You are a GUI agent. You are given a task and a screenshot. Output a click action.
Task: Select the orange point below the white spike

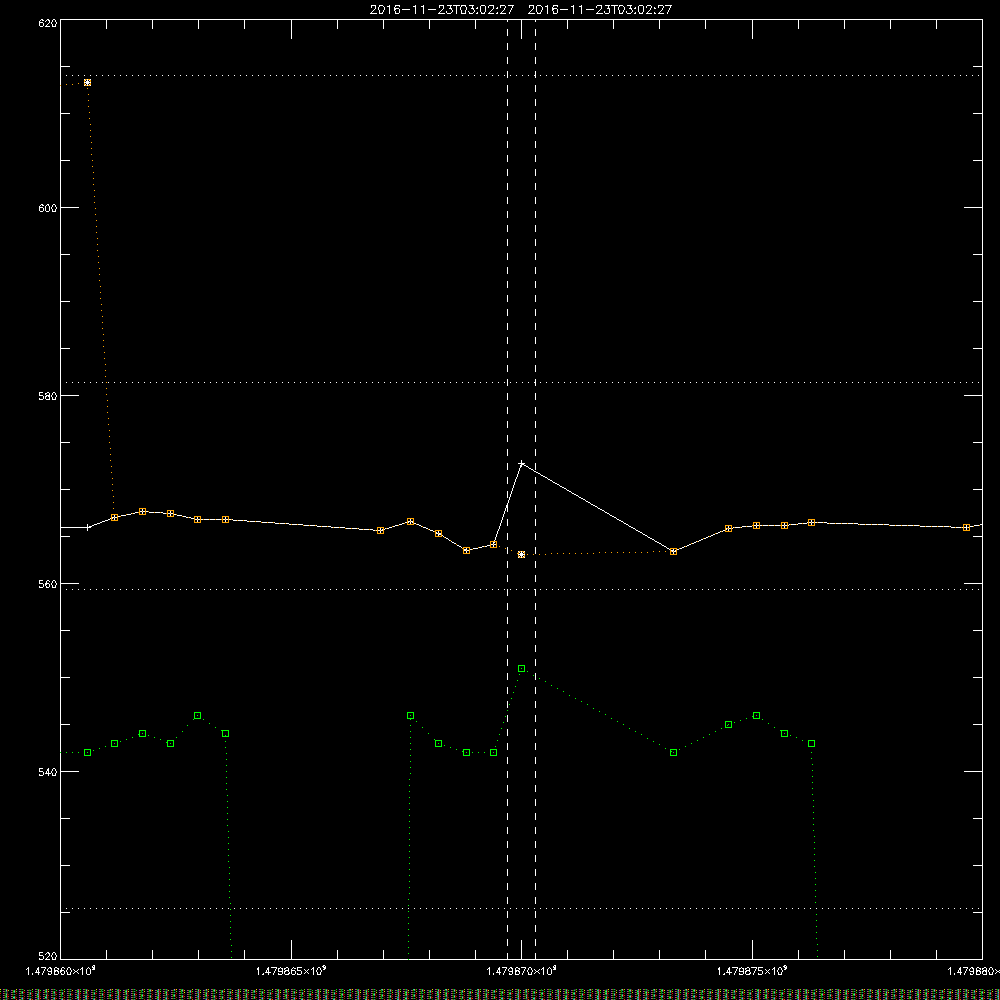click(522, 555)
